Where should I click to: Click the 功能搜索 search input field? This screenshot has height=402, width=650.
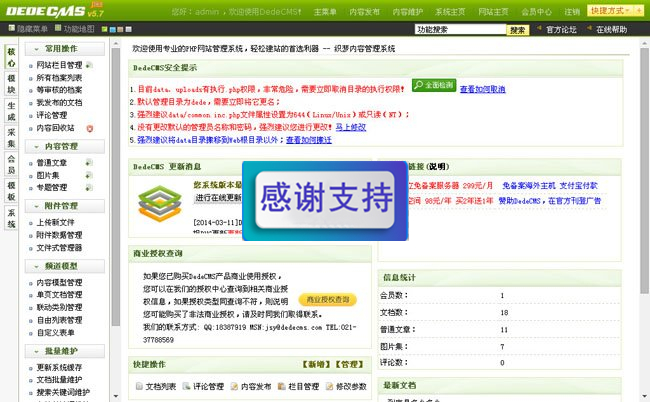(460, 29)
